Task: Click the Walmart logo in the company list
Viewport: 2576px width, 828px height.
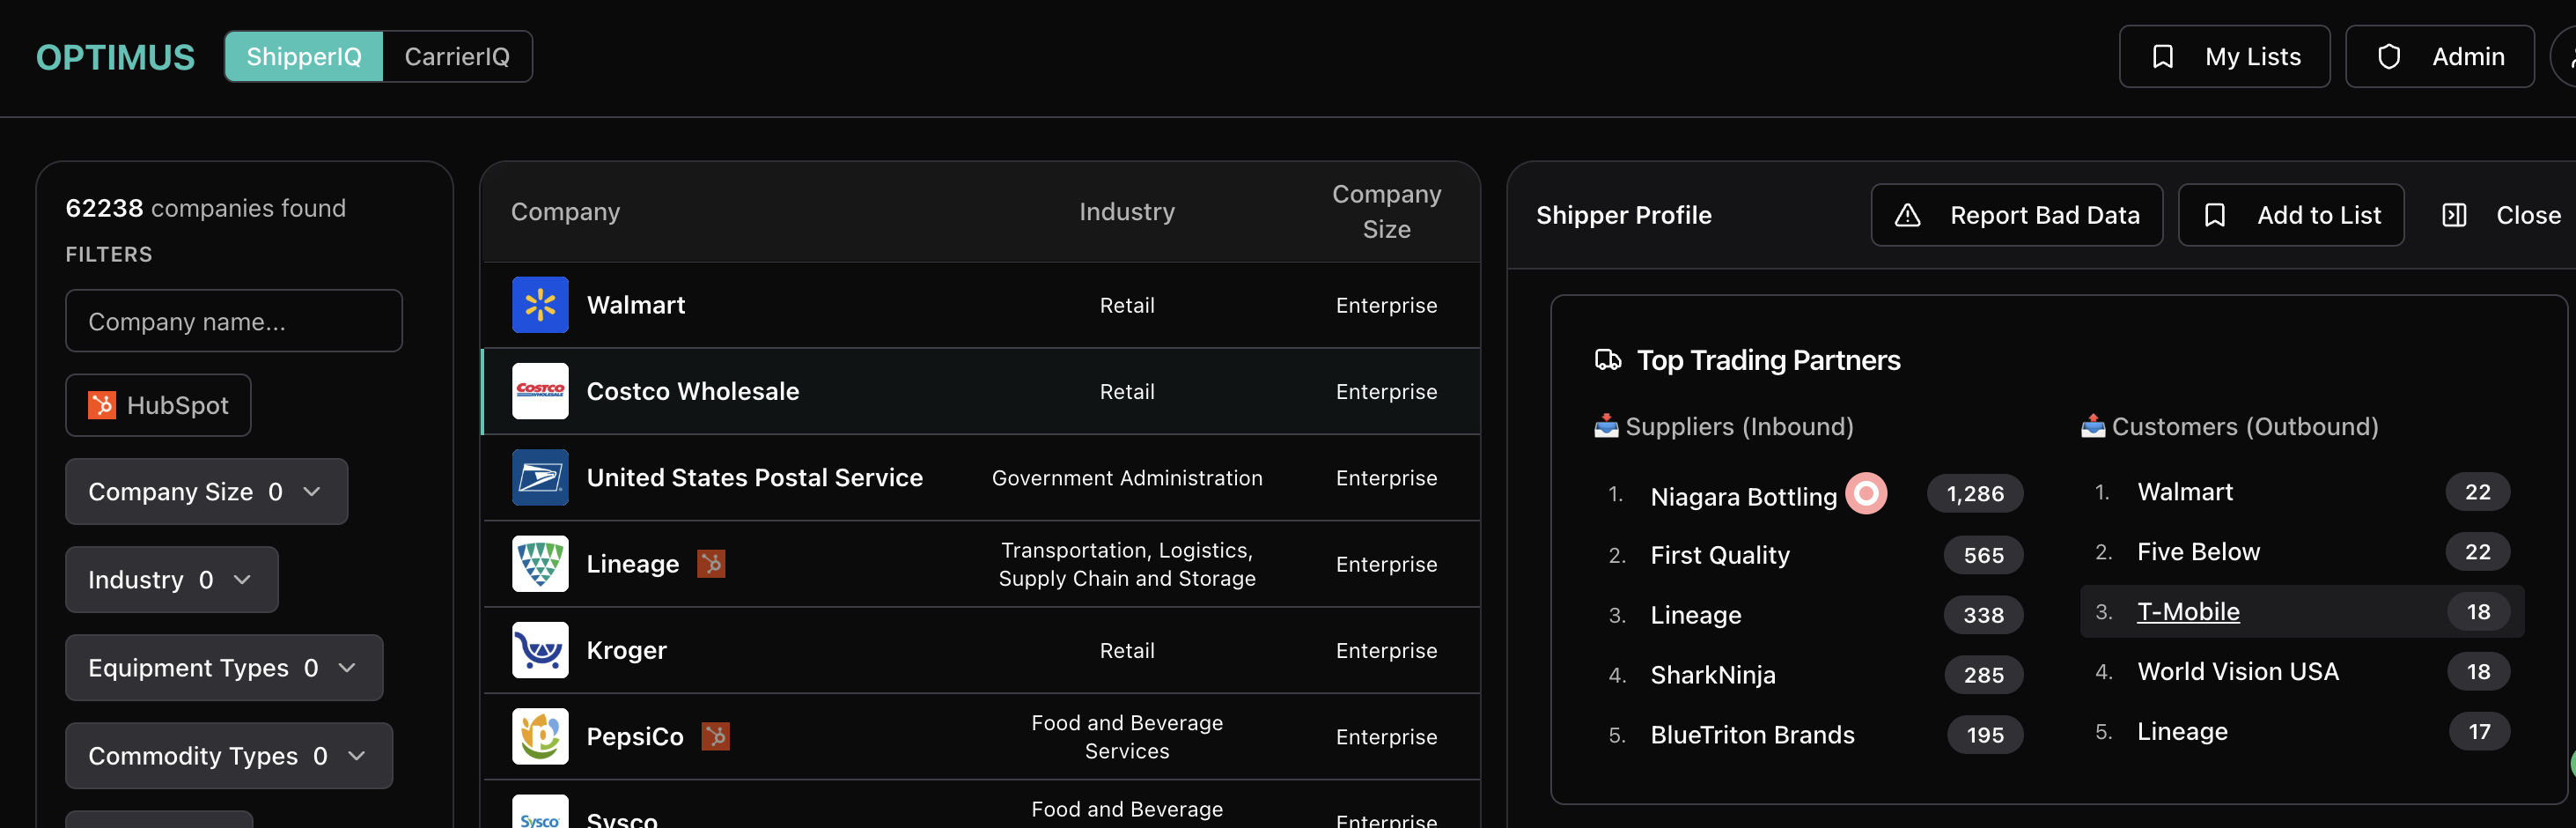Action: [x=539, y=305]
